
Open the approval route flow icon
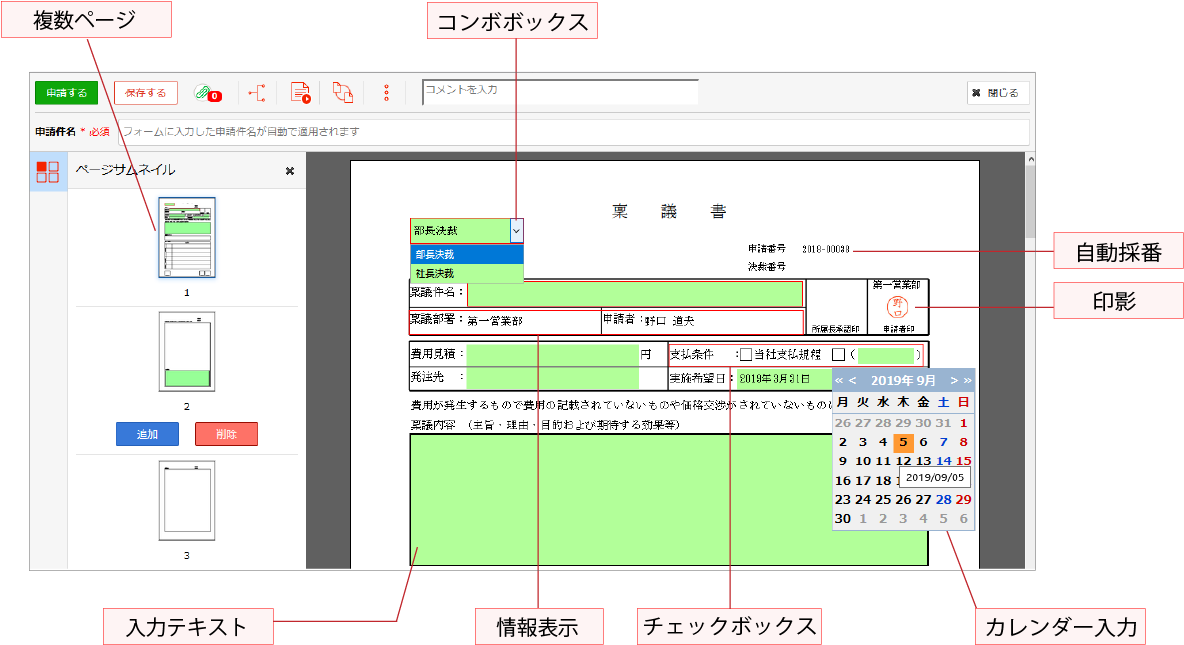click(x=257, y=93)
